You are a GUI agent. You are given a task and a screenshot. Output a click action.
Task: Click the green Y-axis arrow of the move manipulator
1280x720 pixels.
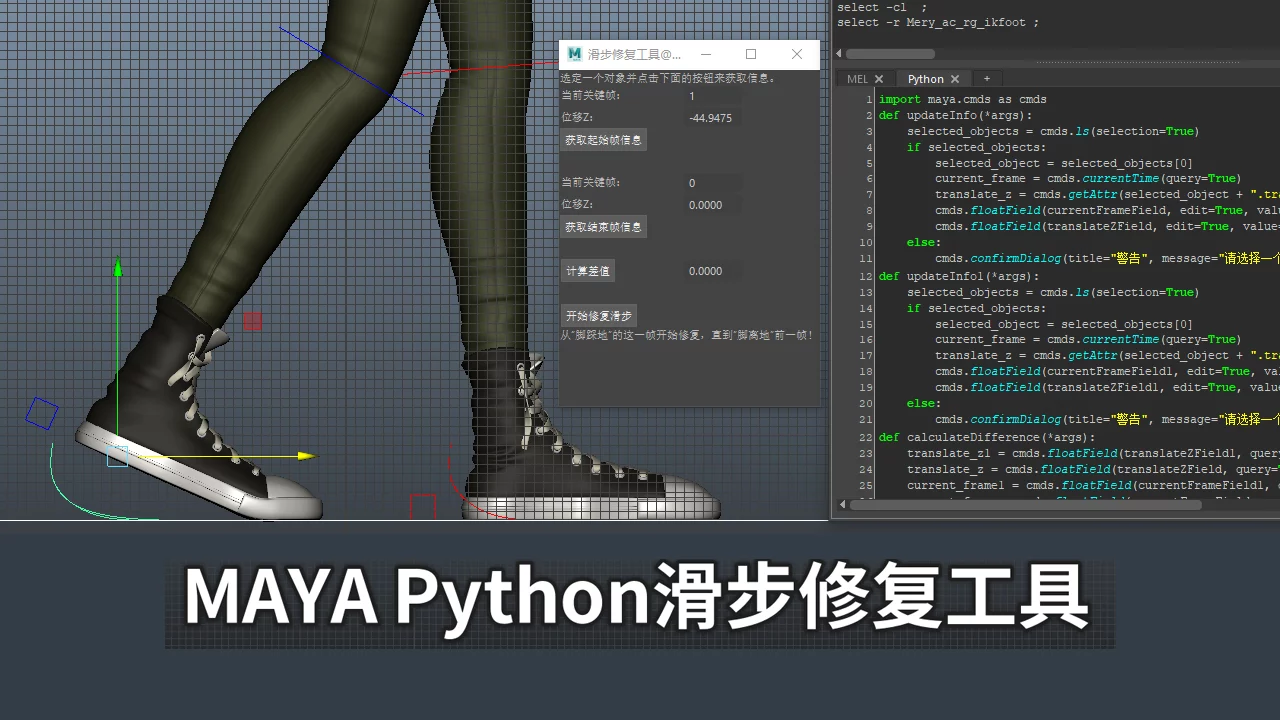click(x=118, y=269)
